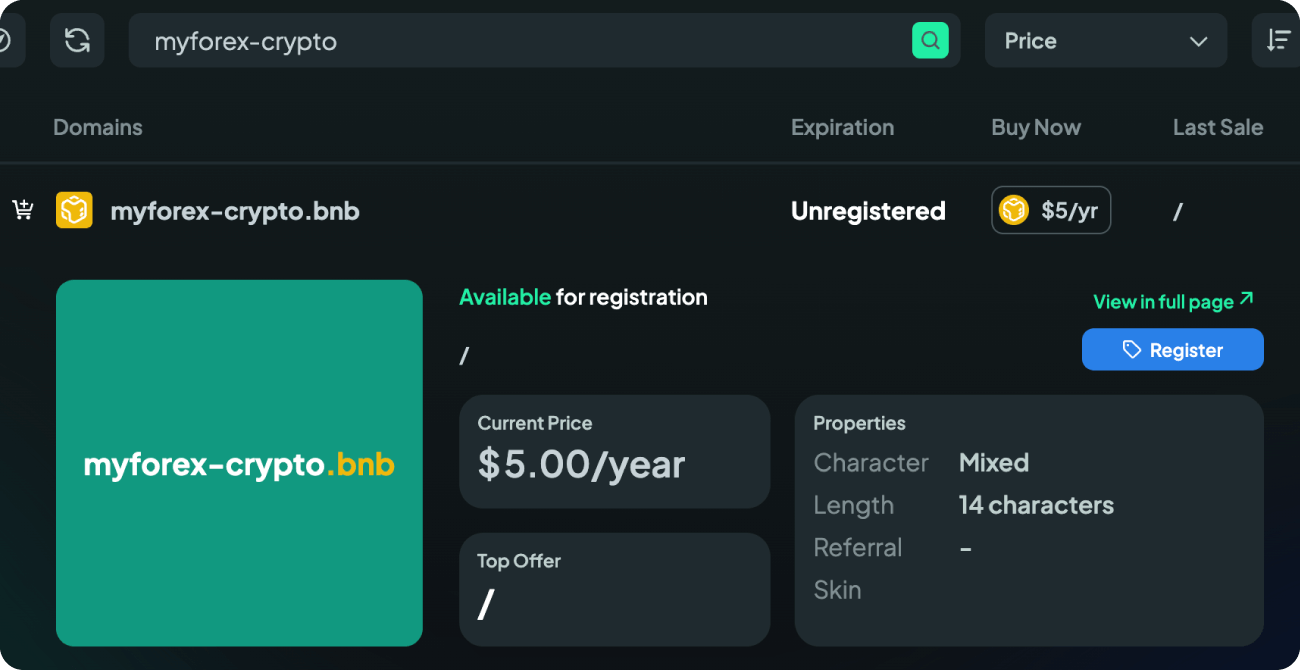Click the BNB coin icon in price badge
This screenshot has width=1300, height=670.
[1014, 210]
